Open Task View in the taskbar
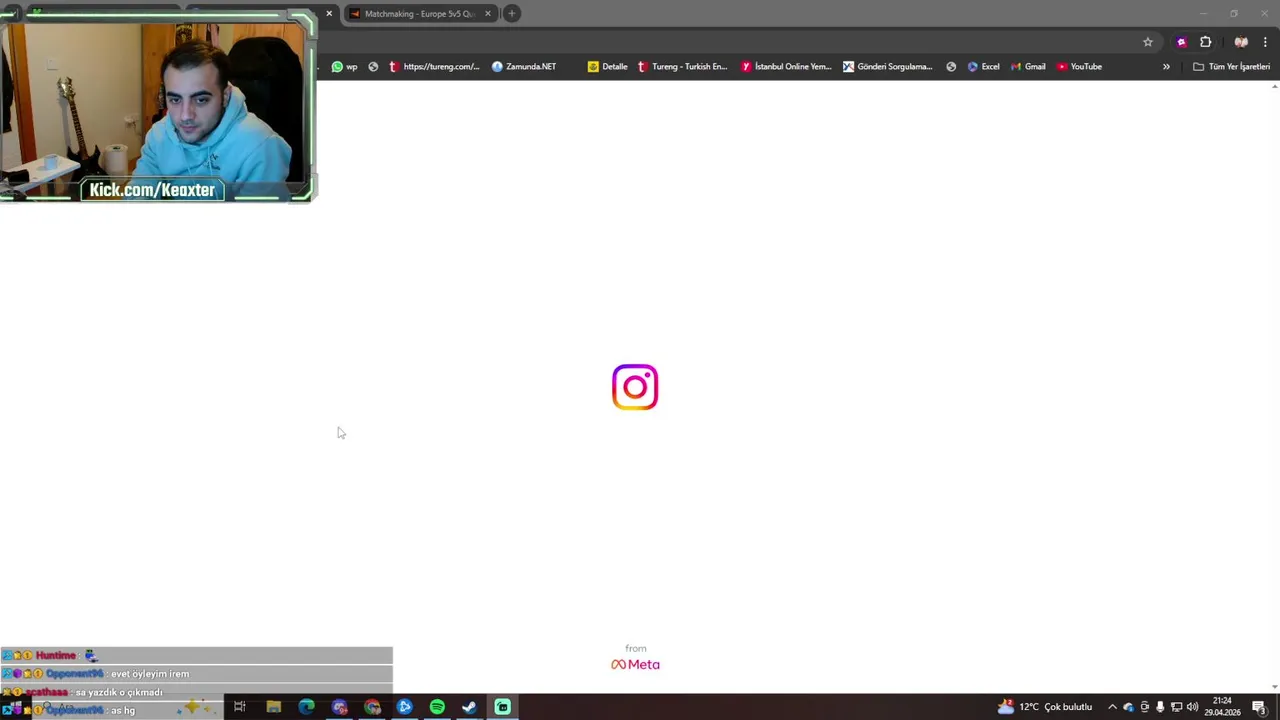 click(239, 707)
